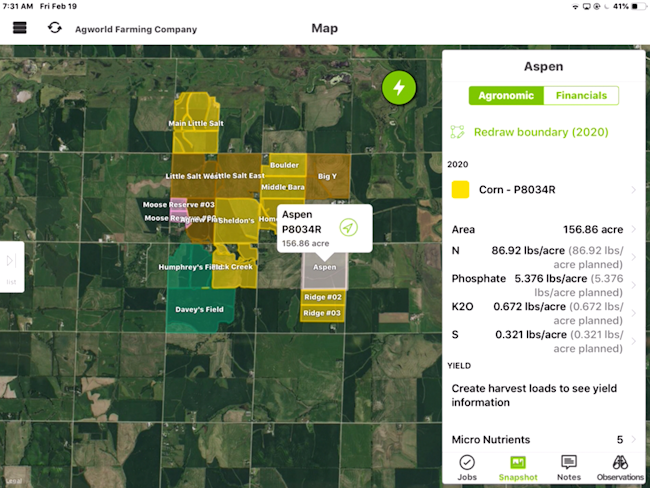Screen dimensions: 650x488
Task: Open the Observations binoculars icon
Action: click(x=620, y=467)
